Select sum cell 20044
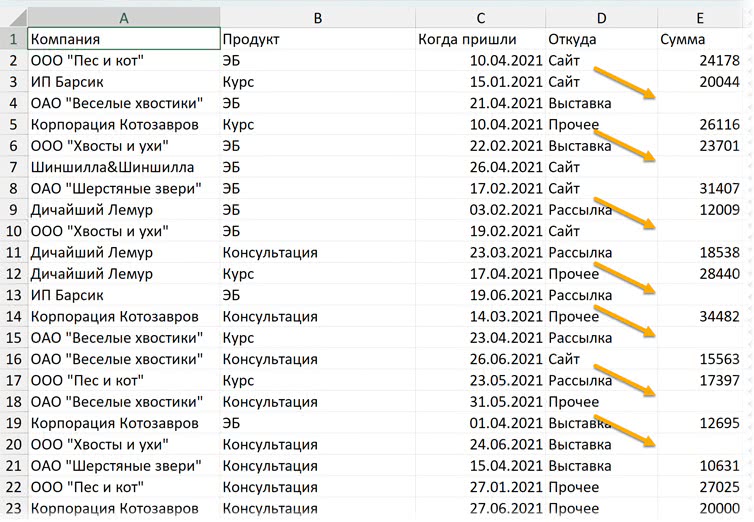The width and height of the screenshot is (754, 522). tap(700, 82)
